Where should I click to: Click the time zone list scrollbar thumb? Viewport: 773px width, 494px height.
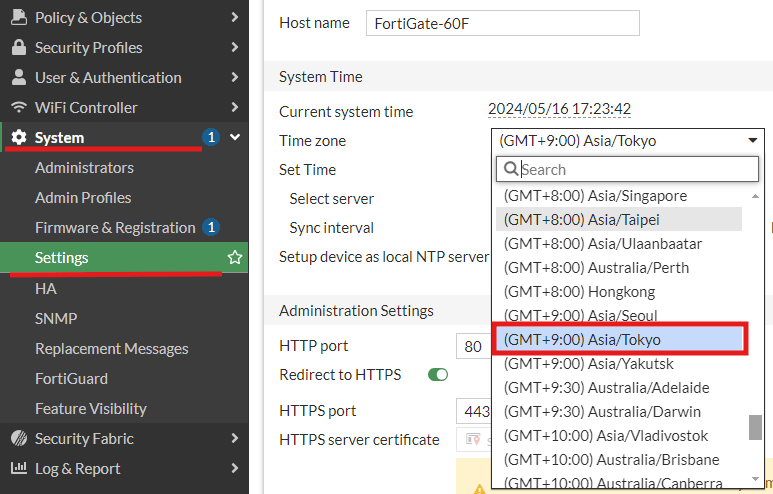point(755,427)
